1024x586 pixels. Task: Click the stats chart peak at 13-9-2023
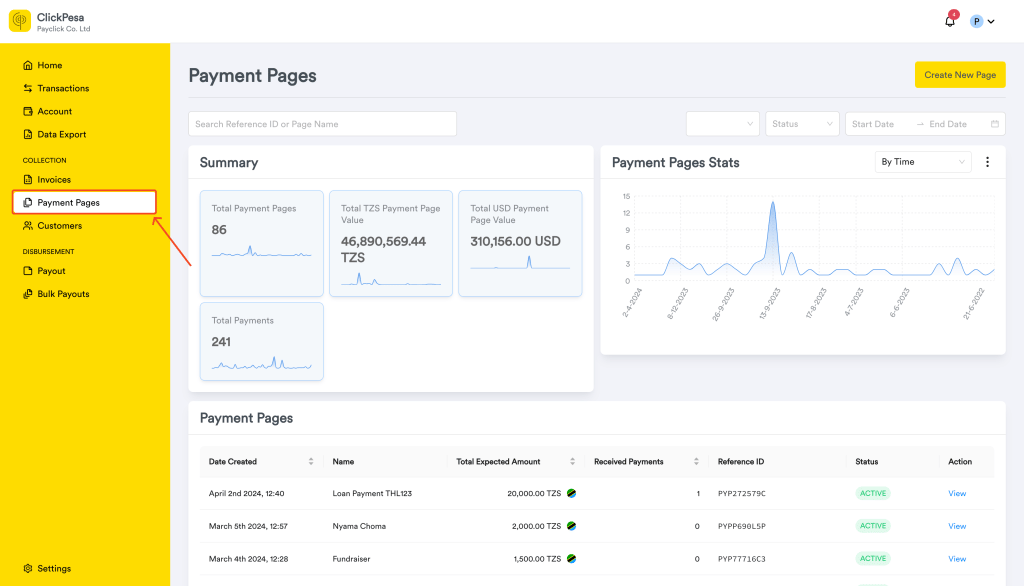click(773, 203)
